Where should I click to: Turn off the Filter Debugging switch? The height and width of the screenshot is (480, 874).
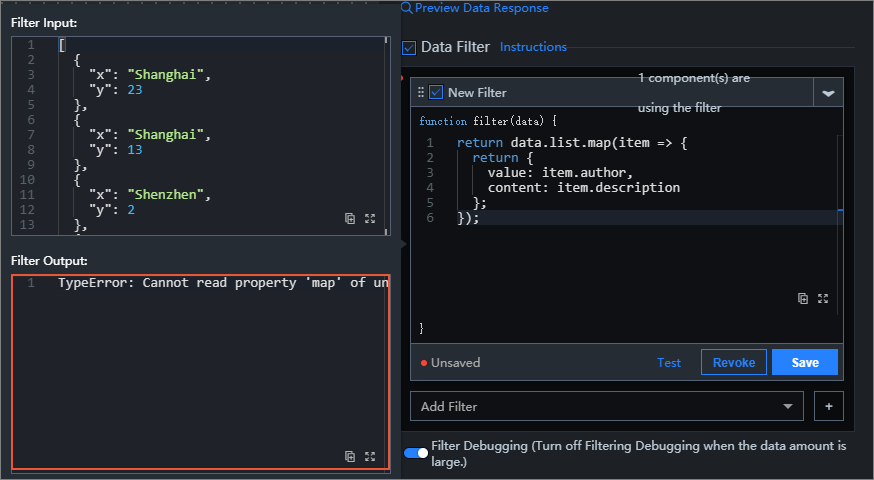pyautogui.click(x=415, y=453)
